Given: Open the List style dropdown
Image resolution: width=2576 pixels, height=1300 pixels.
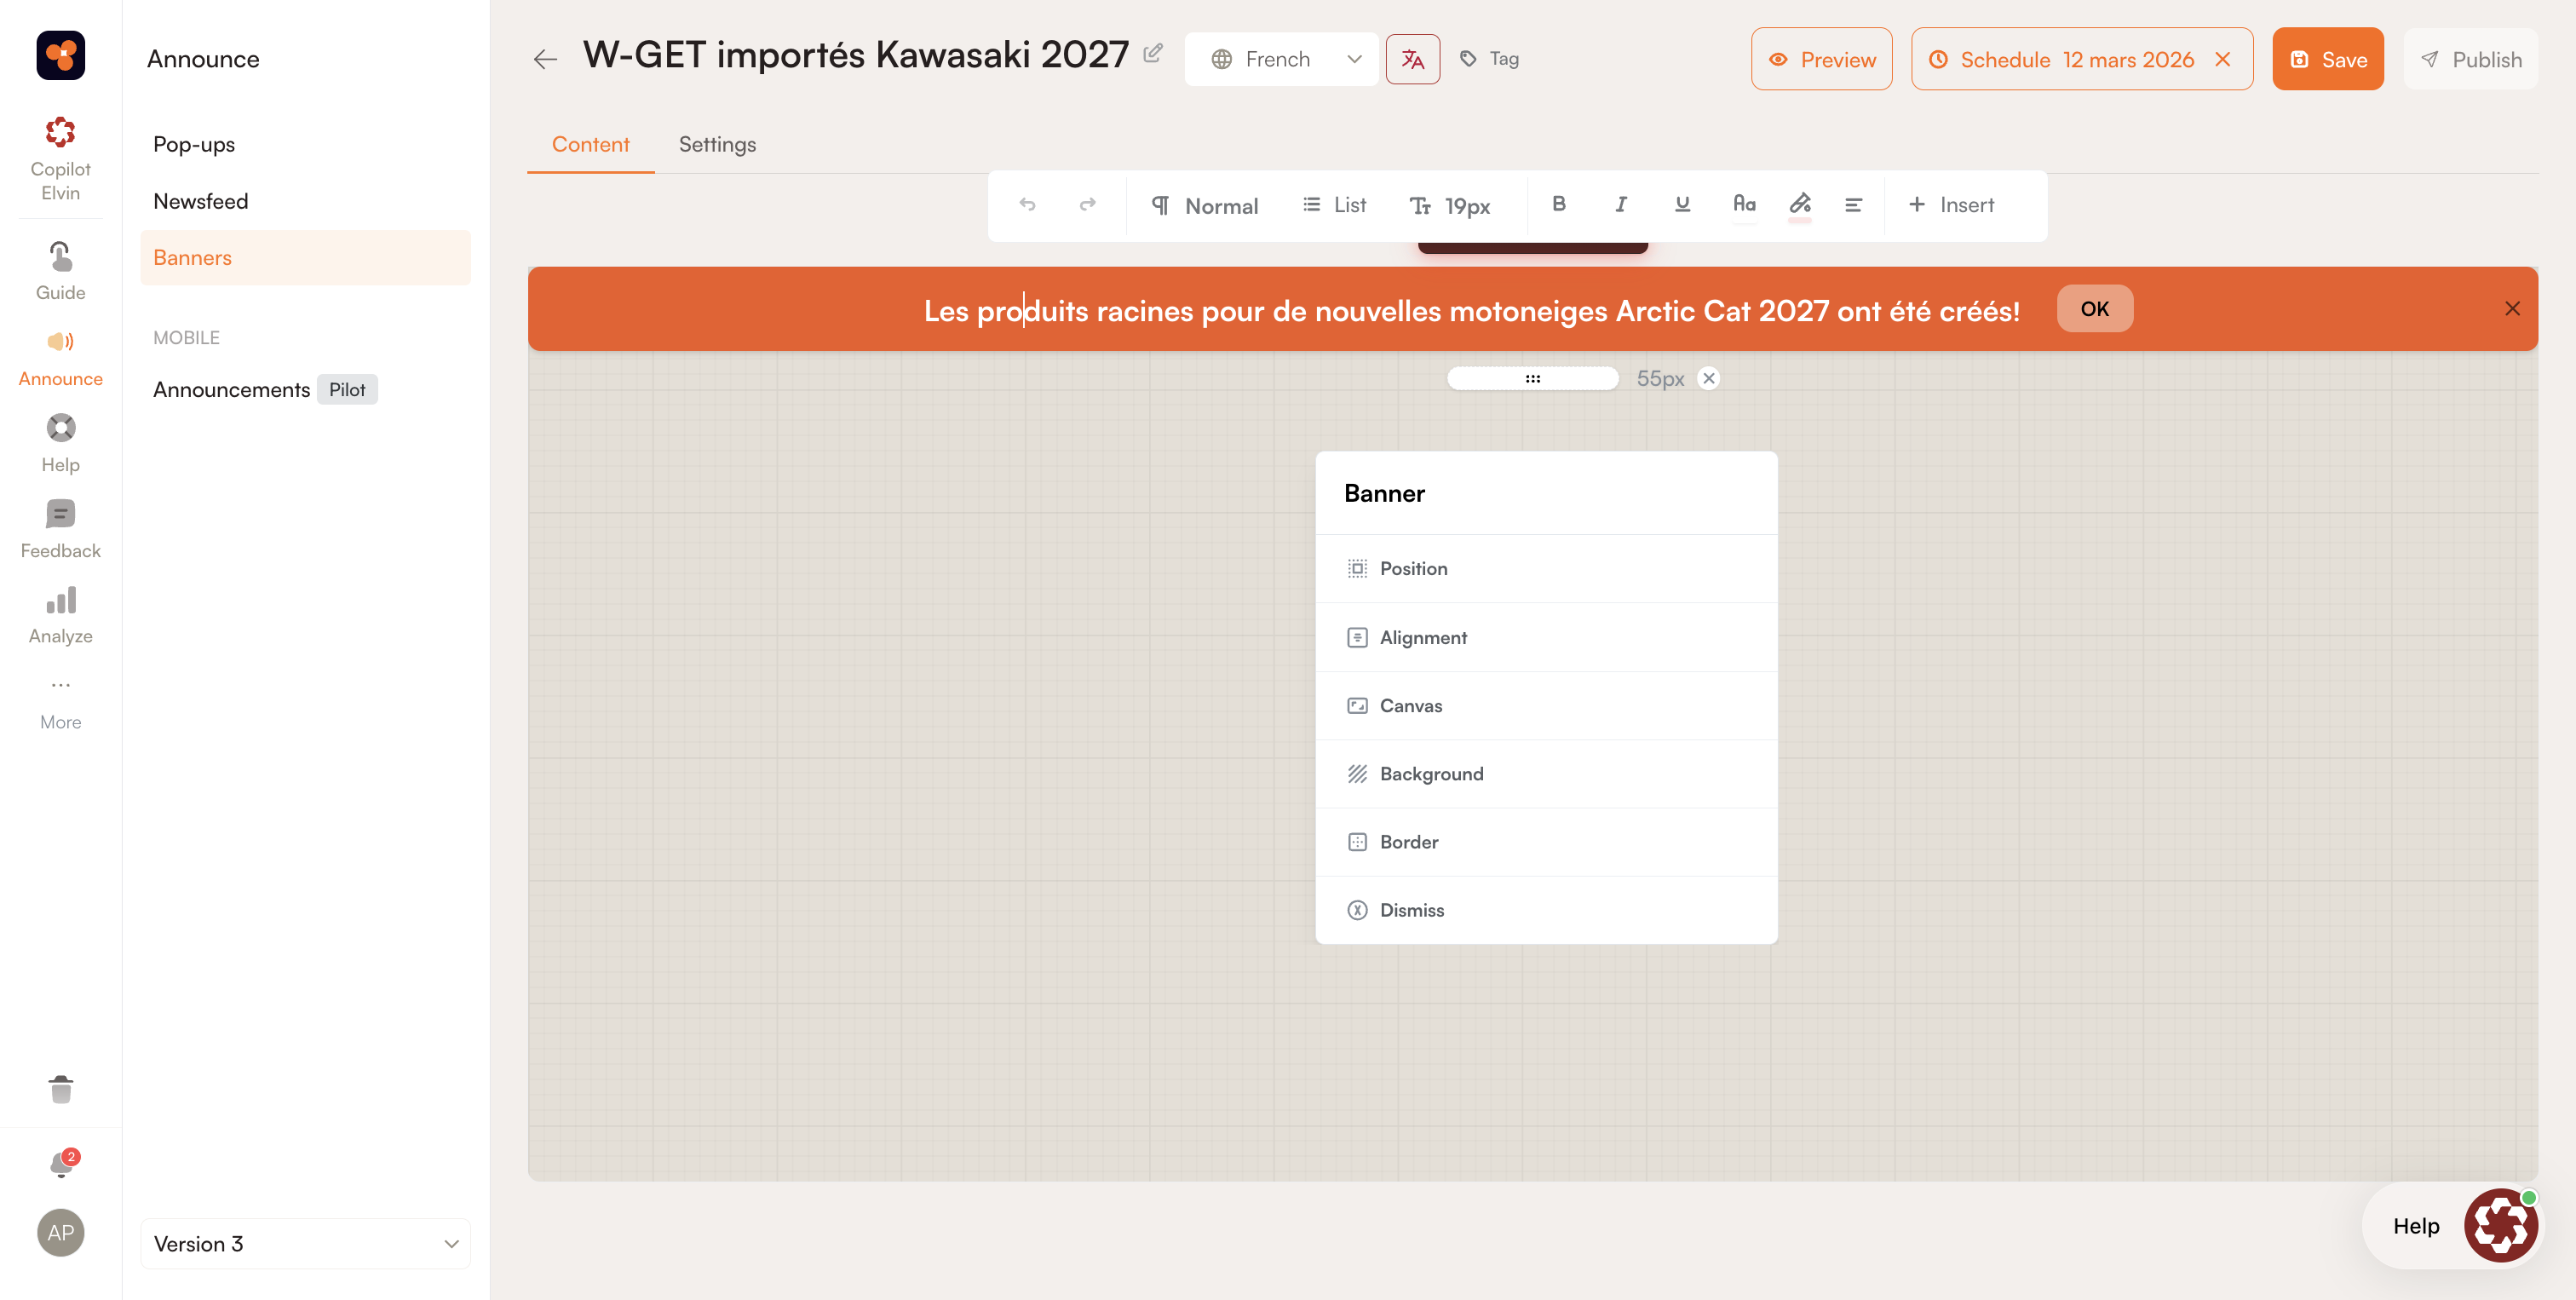Looking at the screenshot, I should [x=1334, y=205].
